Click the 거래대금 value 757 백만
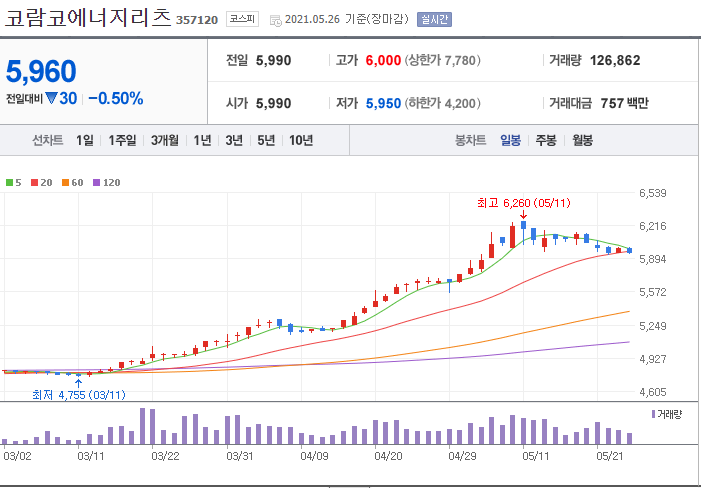Screen dimensions: 701x488 pyautogui.click(x=625, y=104)
